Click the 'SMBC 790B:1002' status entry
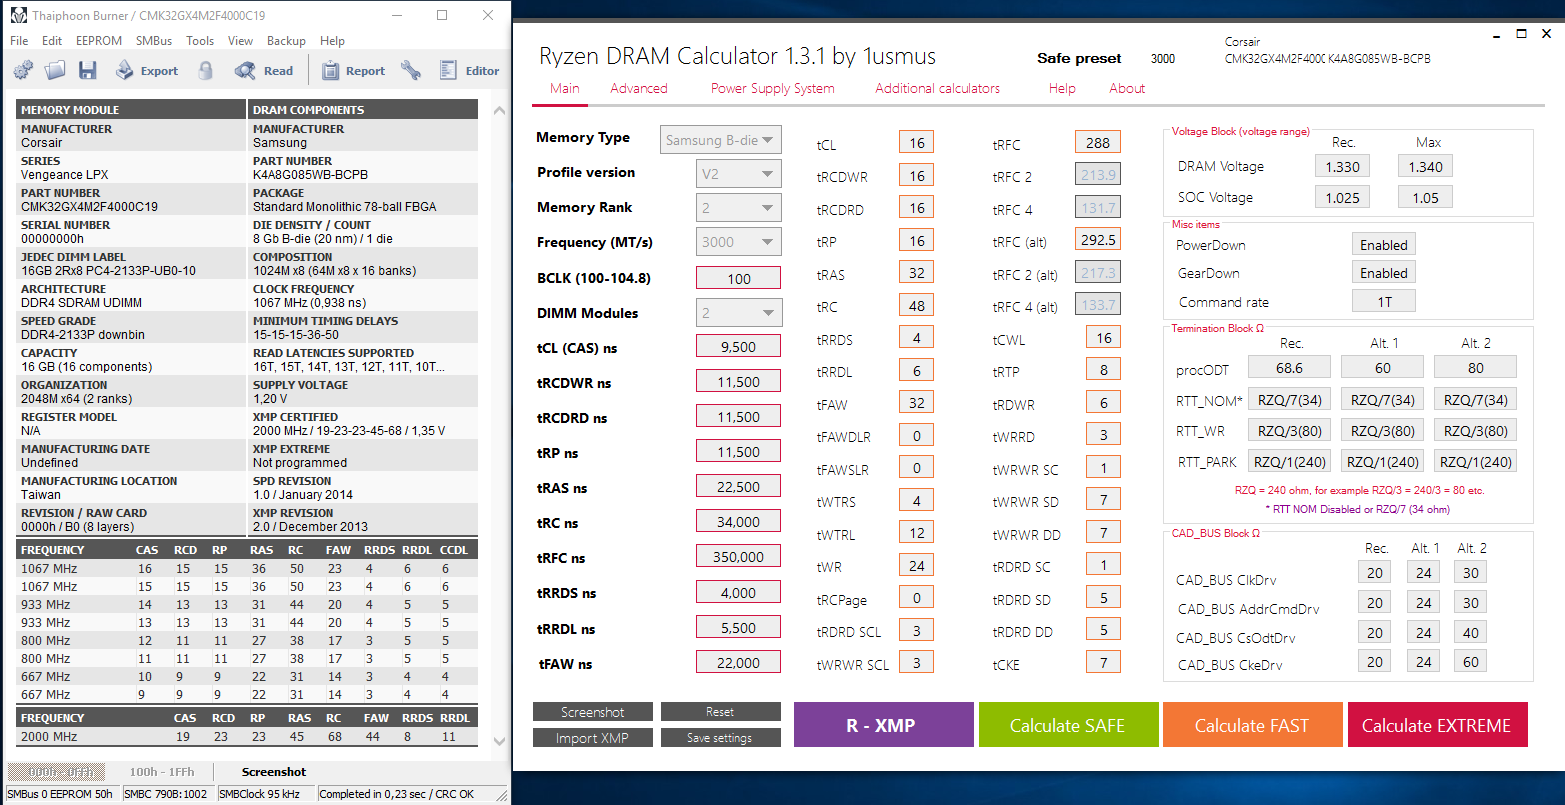Viewport: 1565px width, 805px height. coord(169,794)
